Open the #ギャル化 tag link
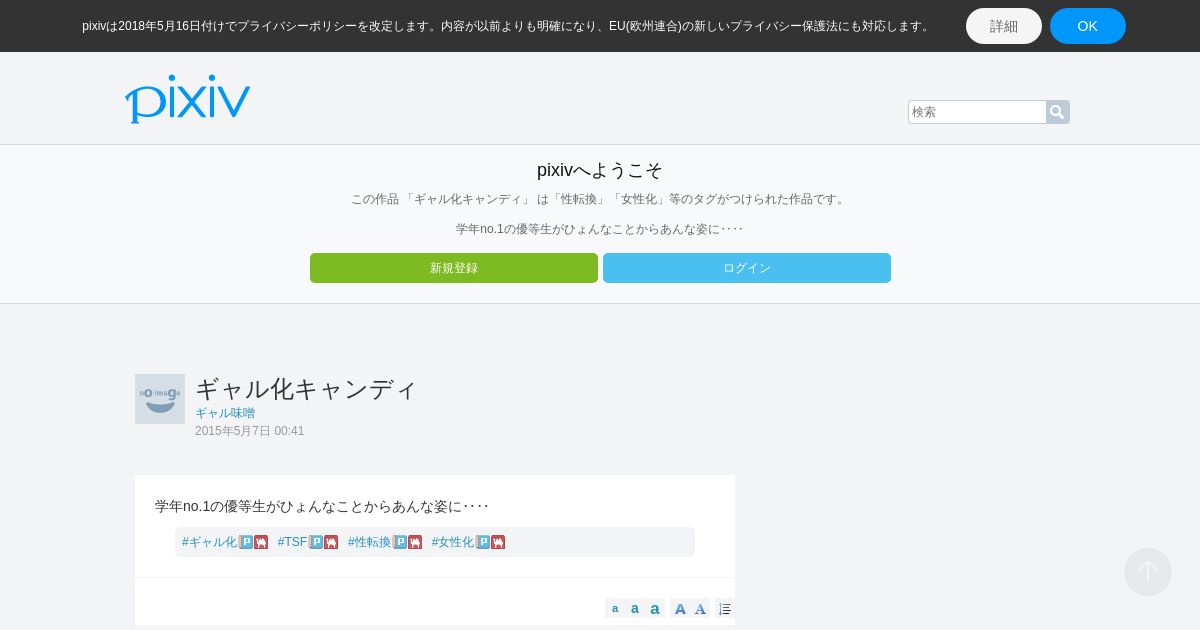 (210, 542)
